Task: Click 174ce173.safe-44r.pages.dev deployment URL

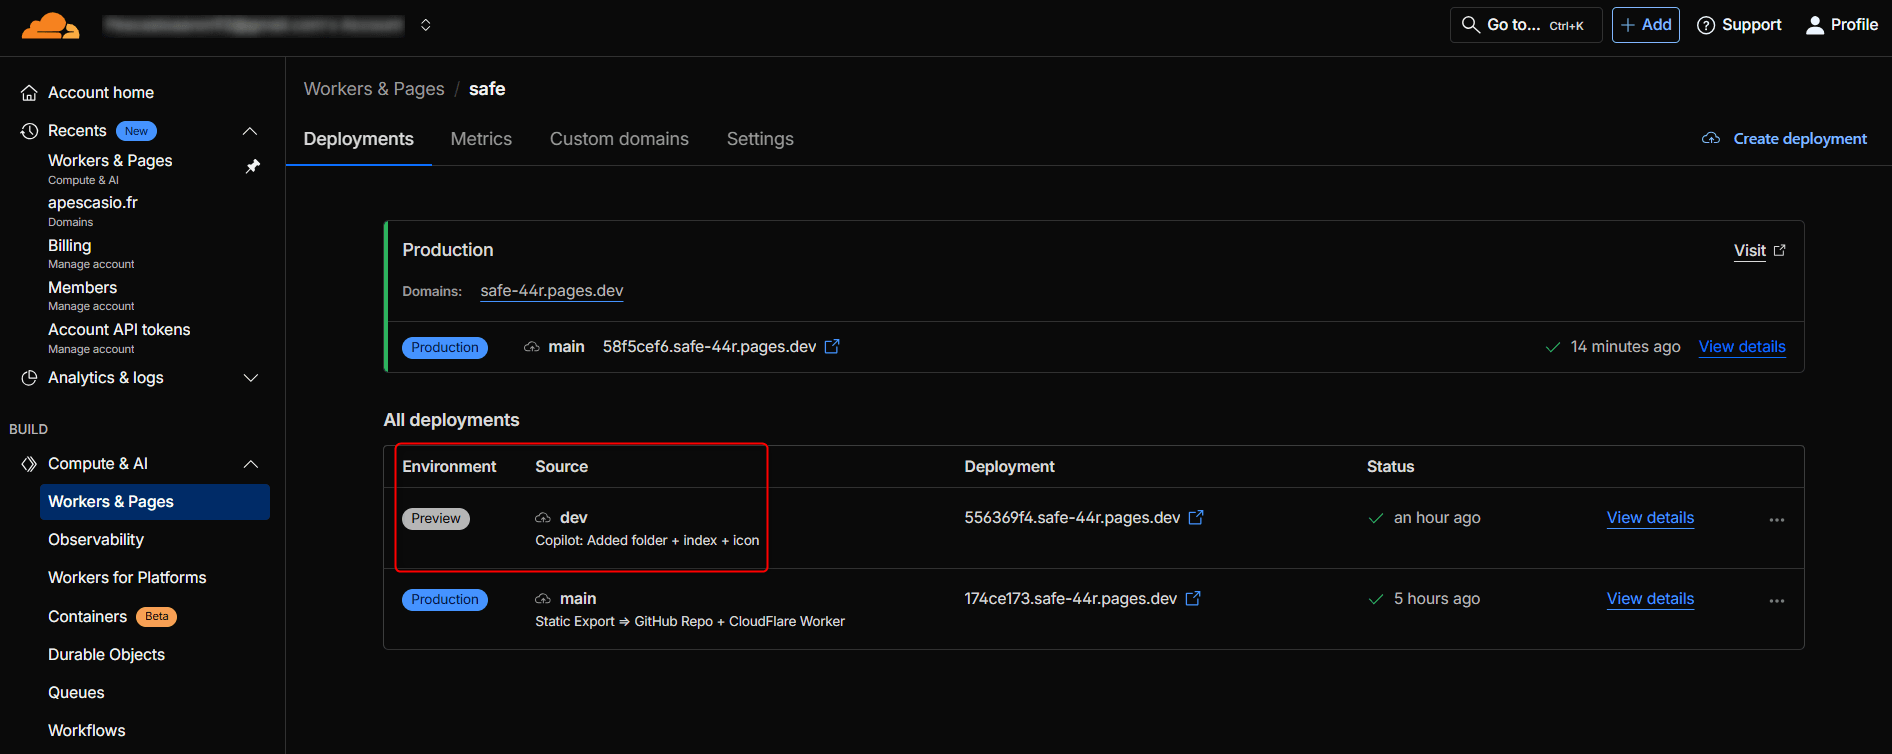Action: [x=1070, y=599]
